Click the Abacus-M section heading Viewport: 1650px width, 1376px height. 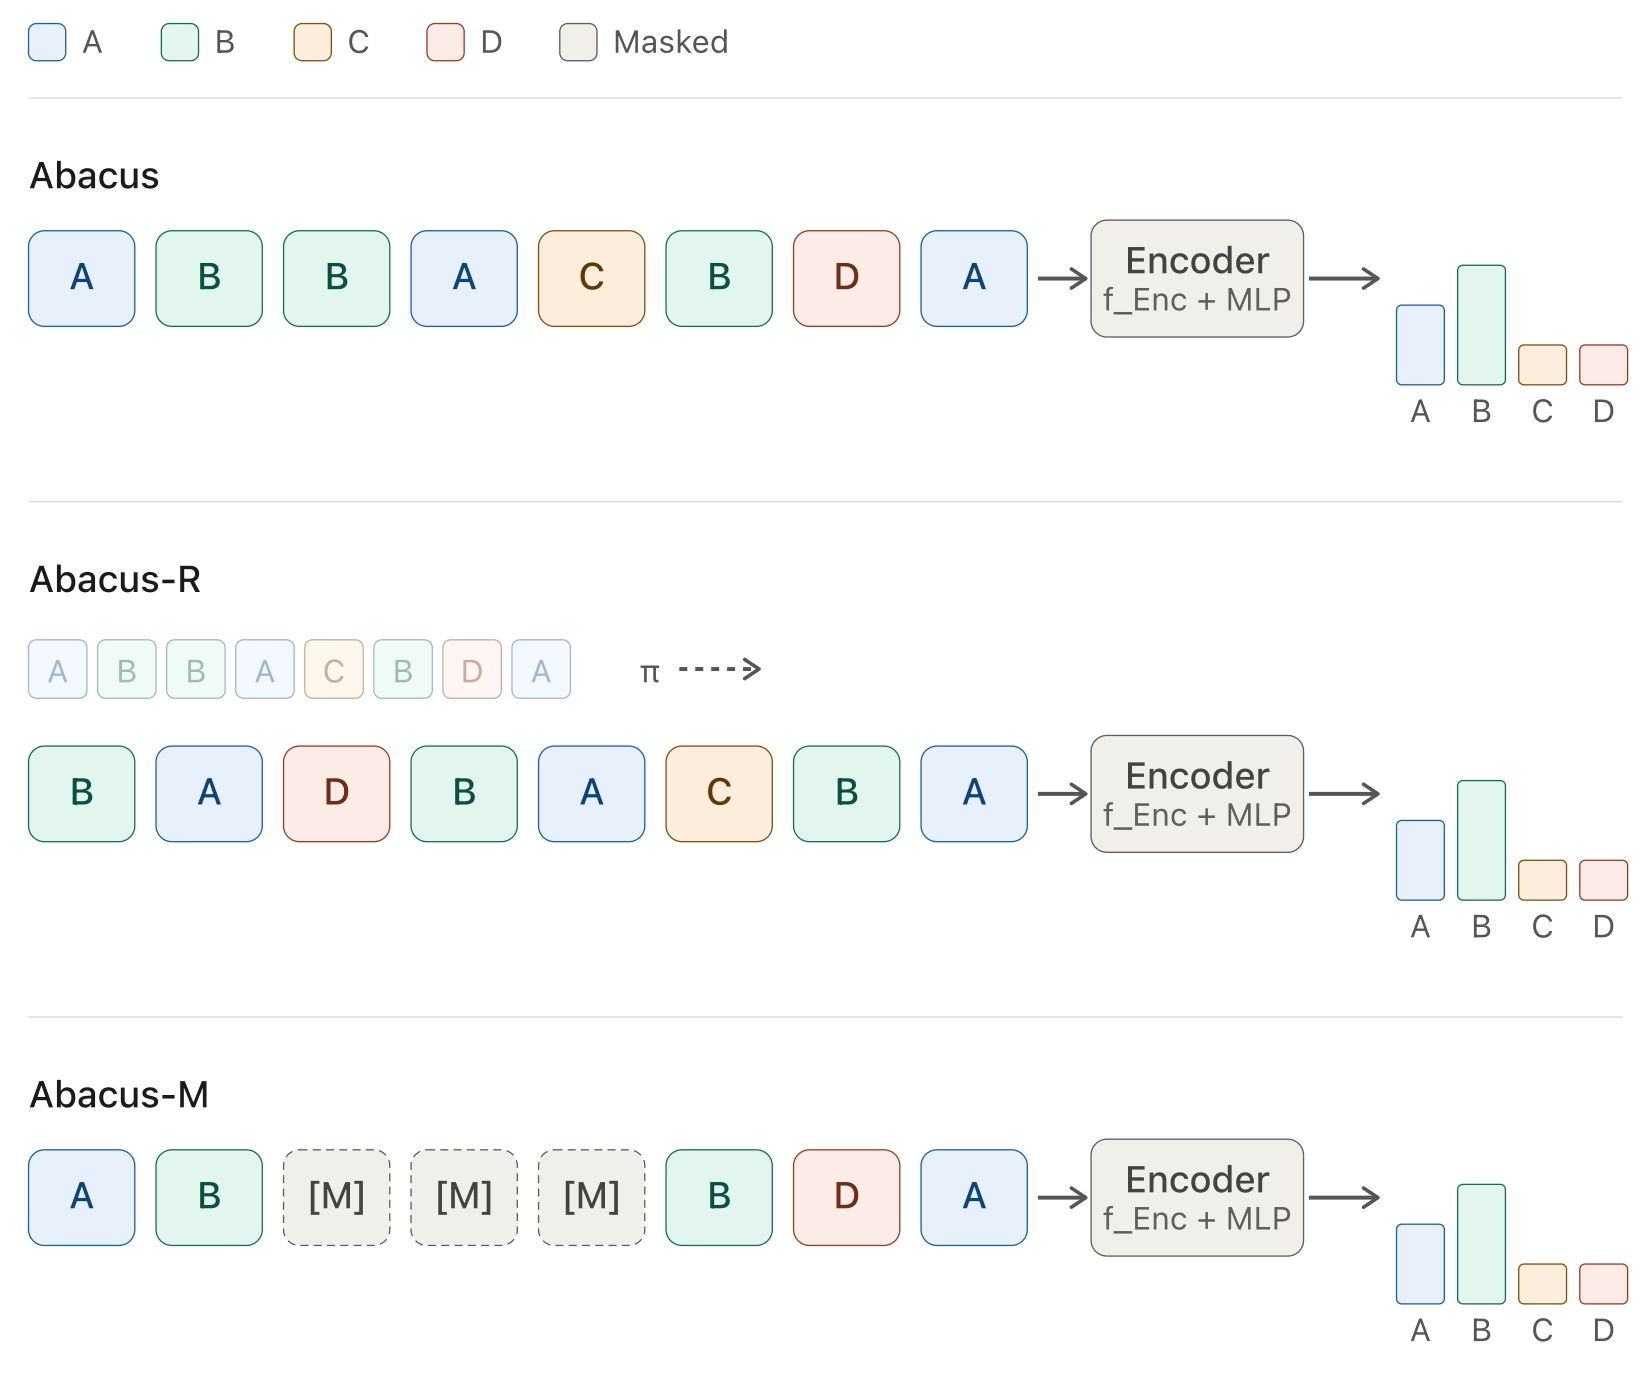pos(119,1094)
